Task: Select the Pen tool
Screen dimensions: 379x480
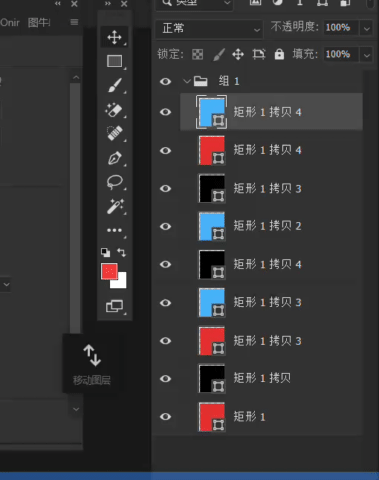Action: [x=114, y=158]
